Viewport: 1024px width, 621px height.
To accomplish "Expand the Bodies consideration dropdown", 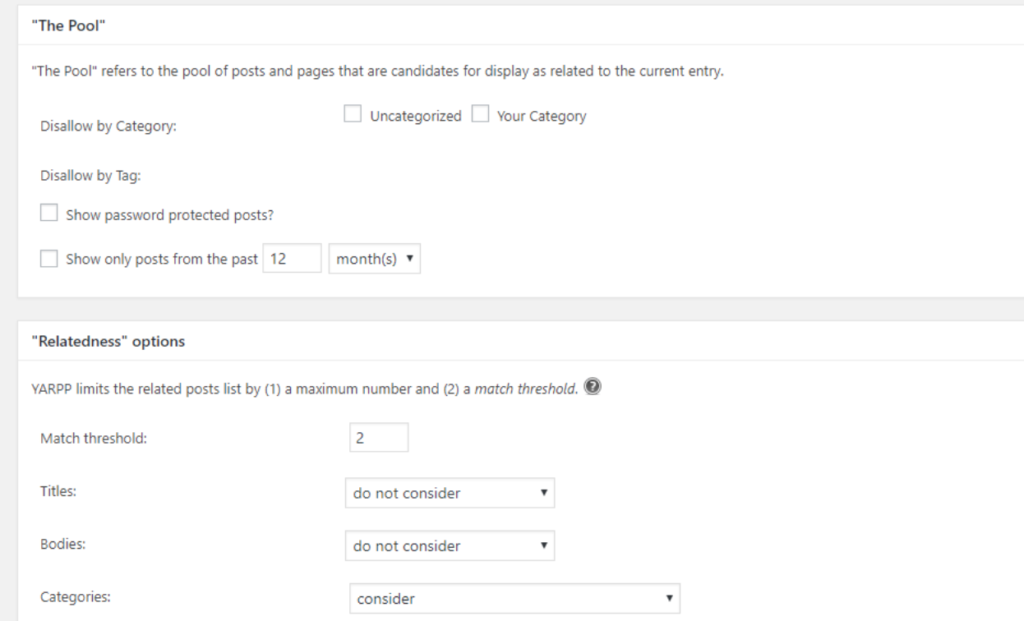I will pos(449,546).
